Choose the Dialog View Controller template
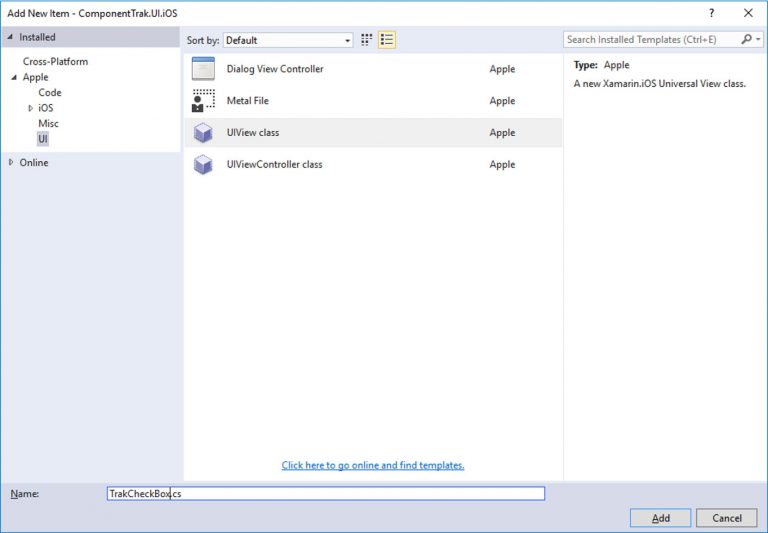 click(x=373, y=69)
